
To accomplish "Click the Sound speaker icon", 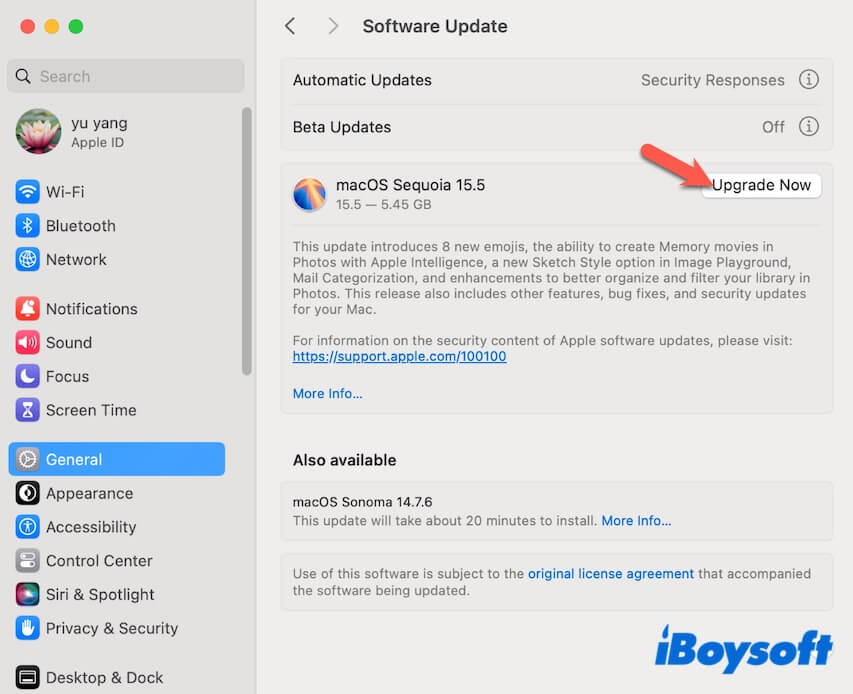I will click(28, 343).
